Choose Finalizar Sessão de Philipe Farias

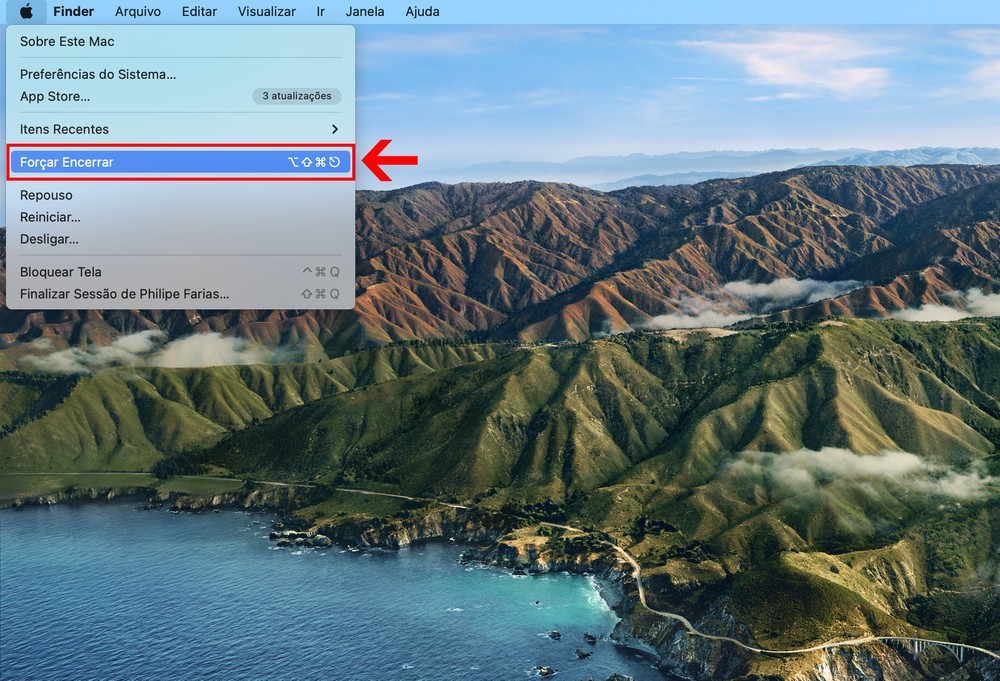pos(180,294)
